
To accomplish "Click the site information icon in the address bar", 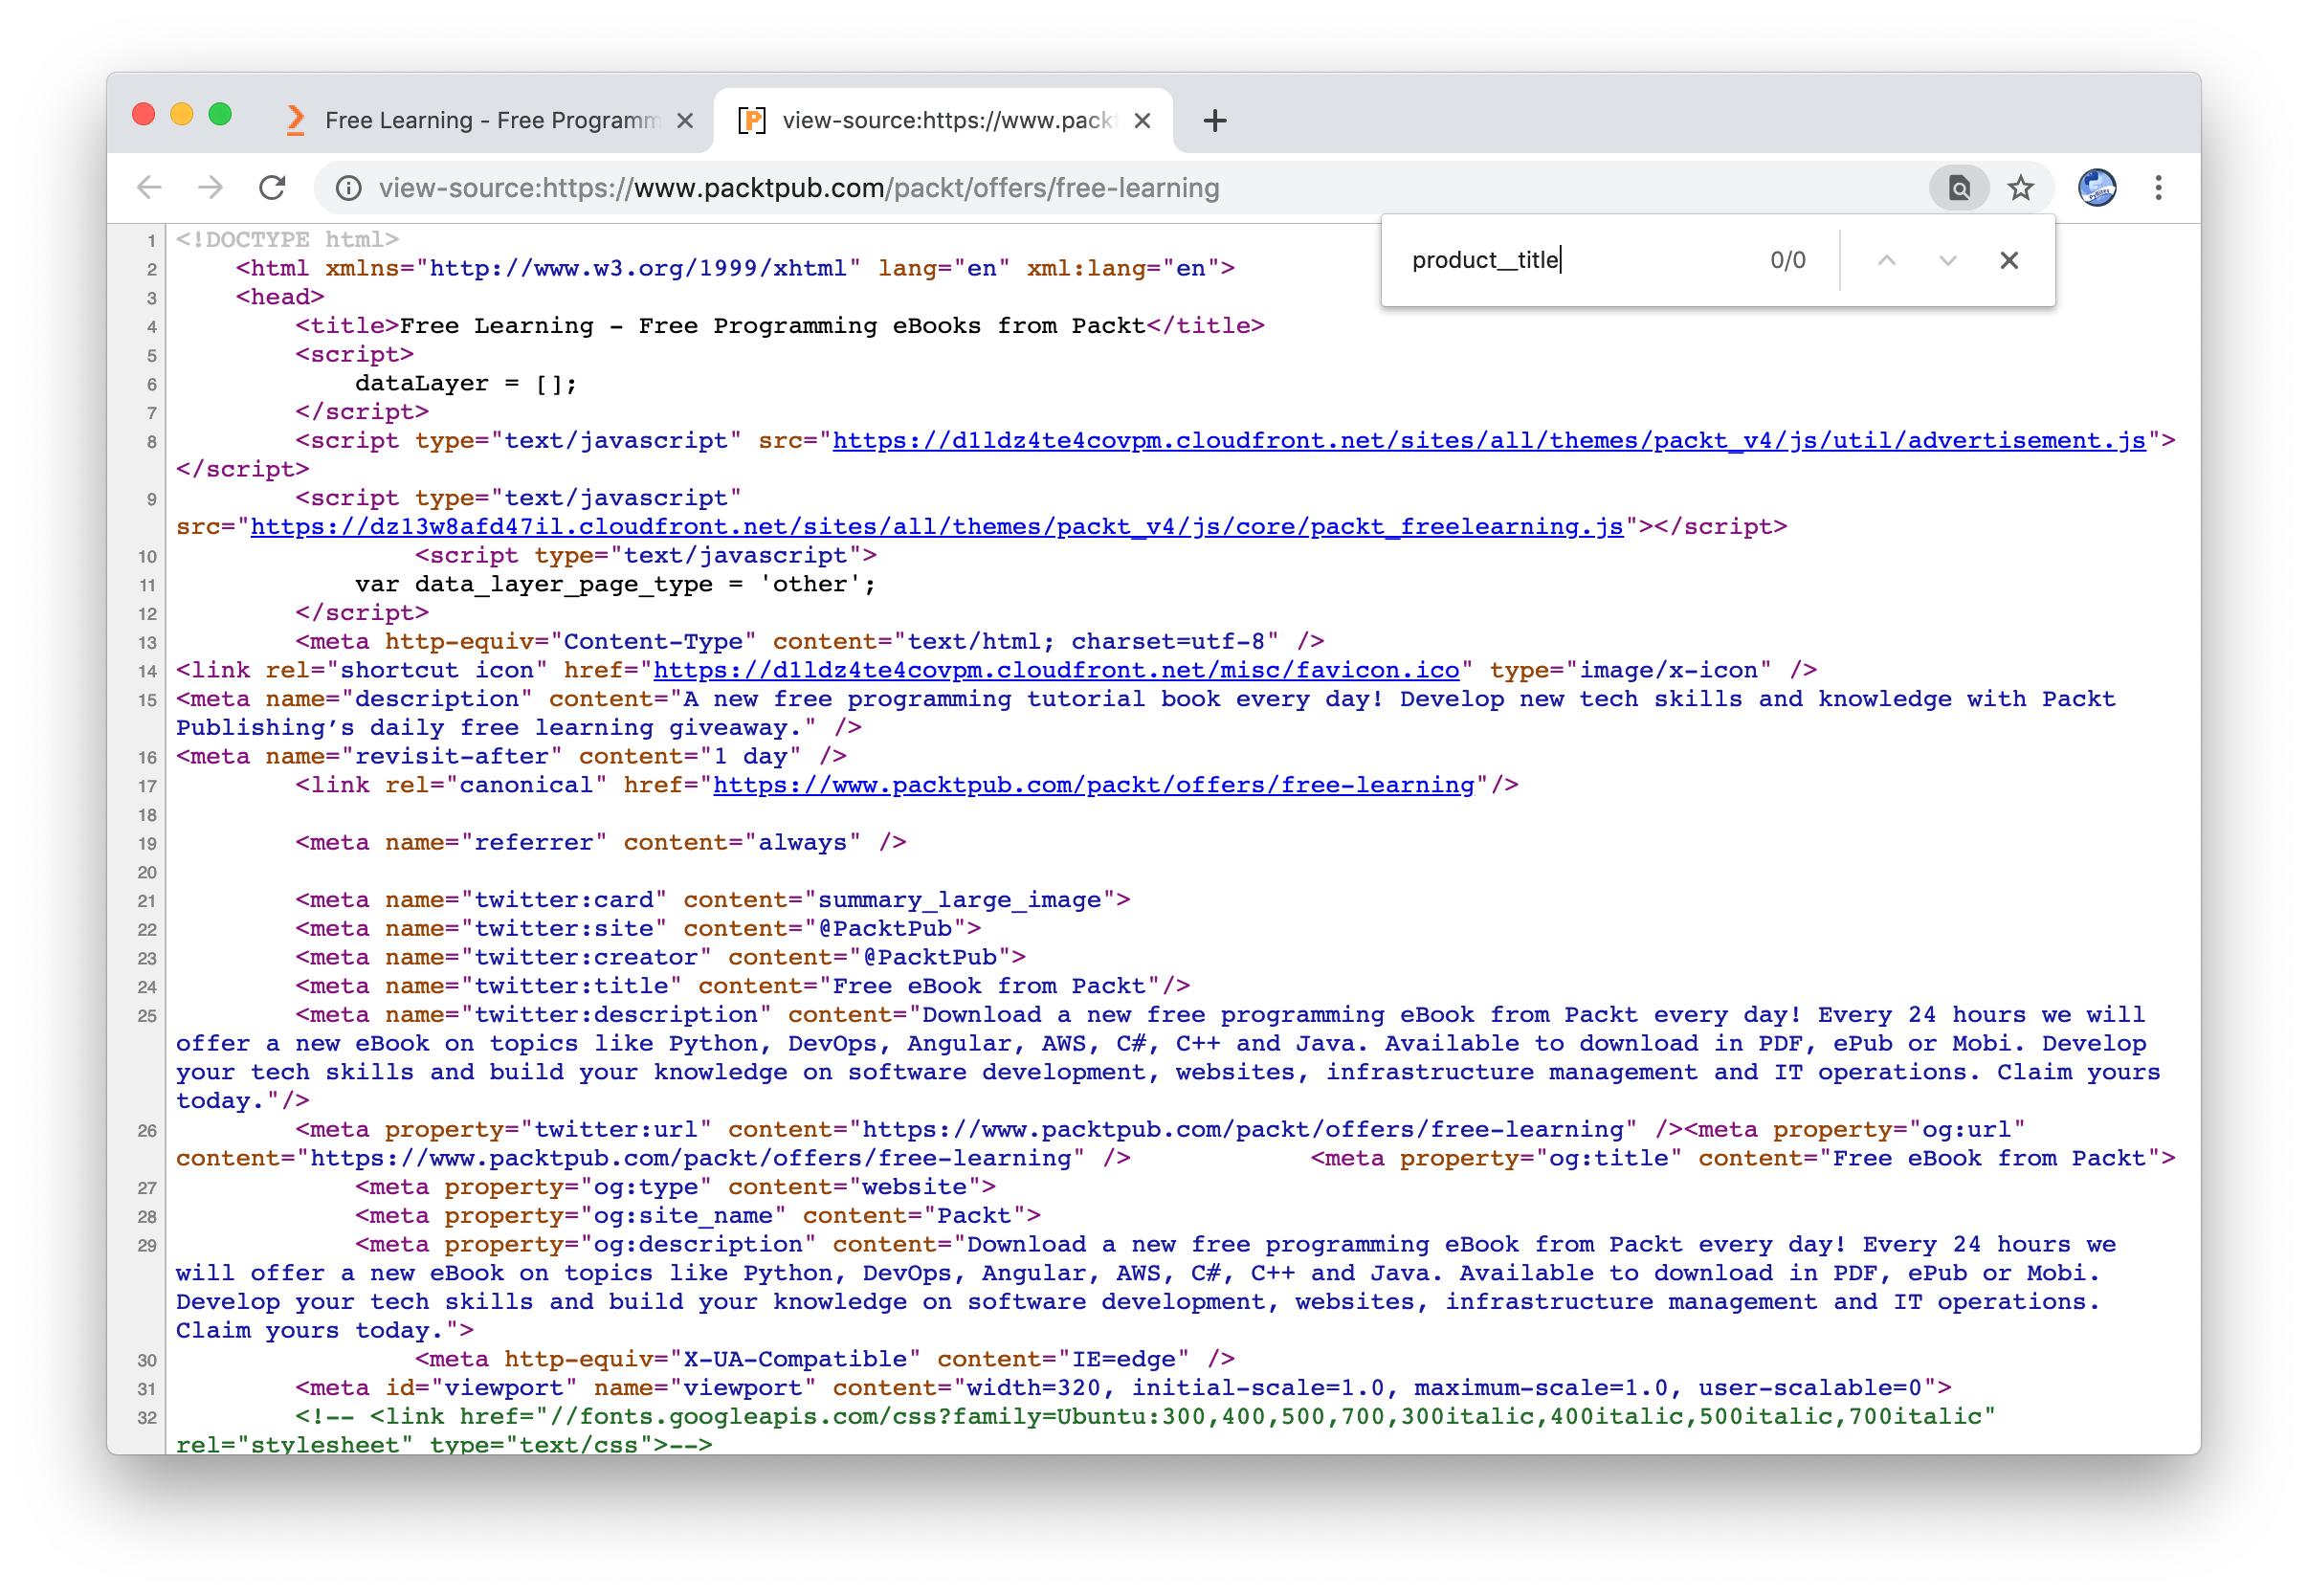I will coord(347,187).
